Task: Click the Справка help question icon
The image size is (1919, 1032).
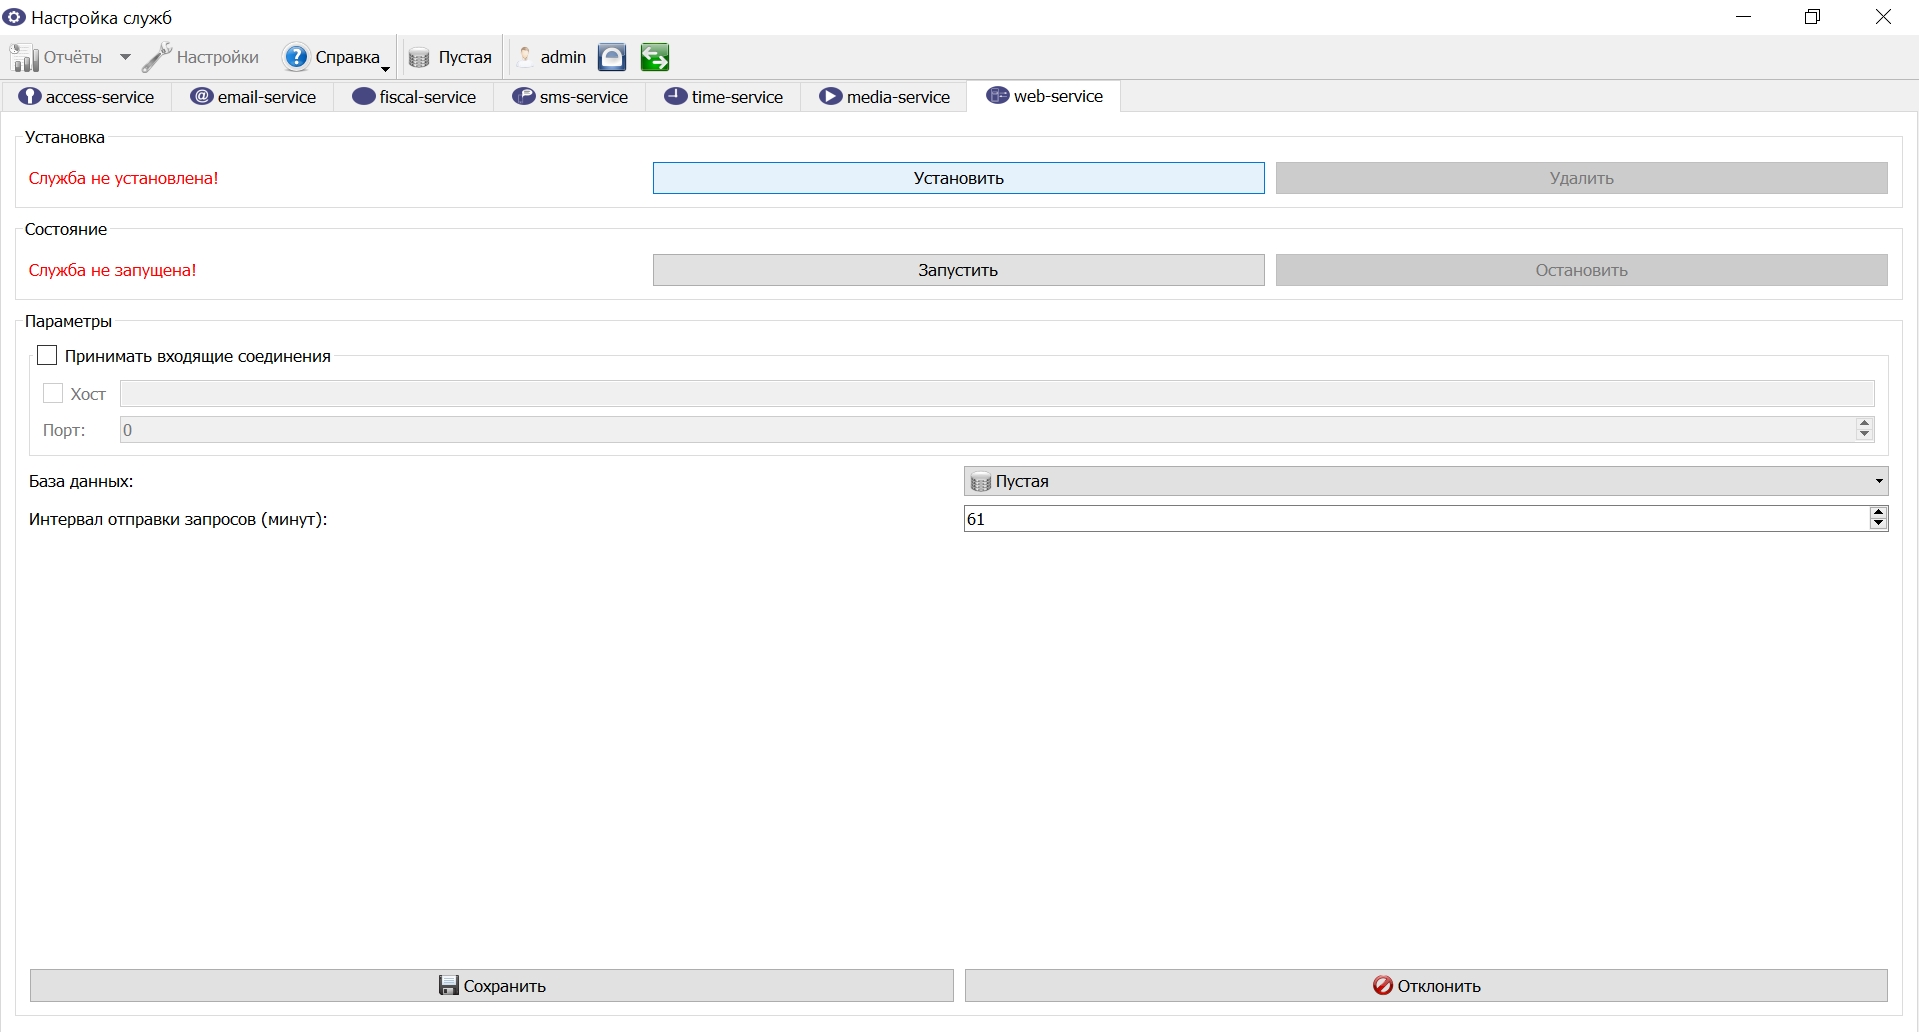Action: point(296,57)
